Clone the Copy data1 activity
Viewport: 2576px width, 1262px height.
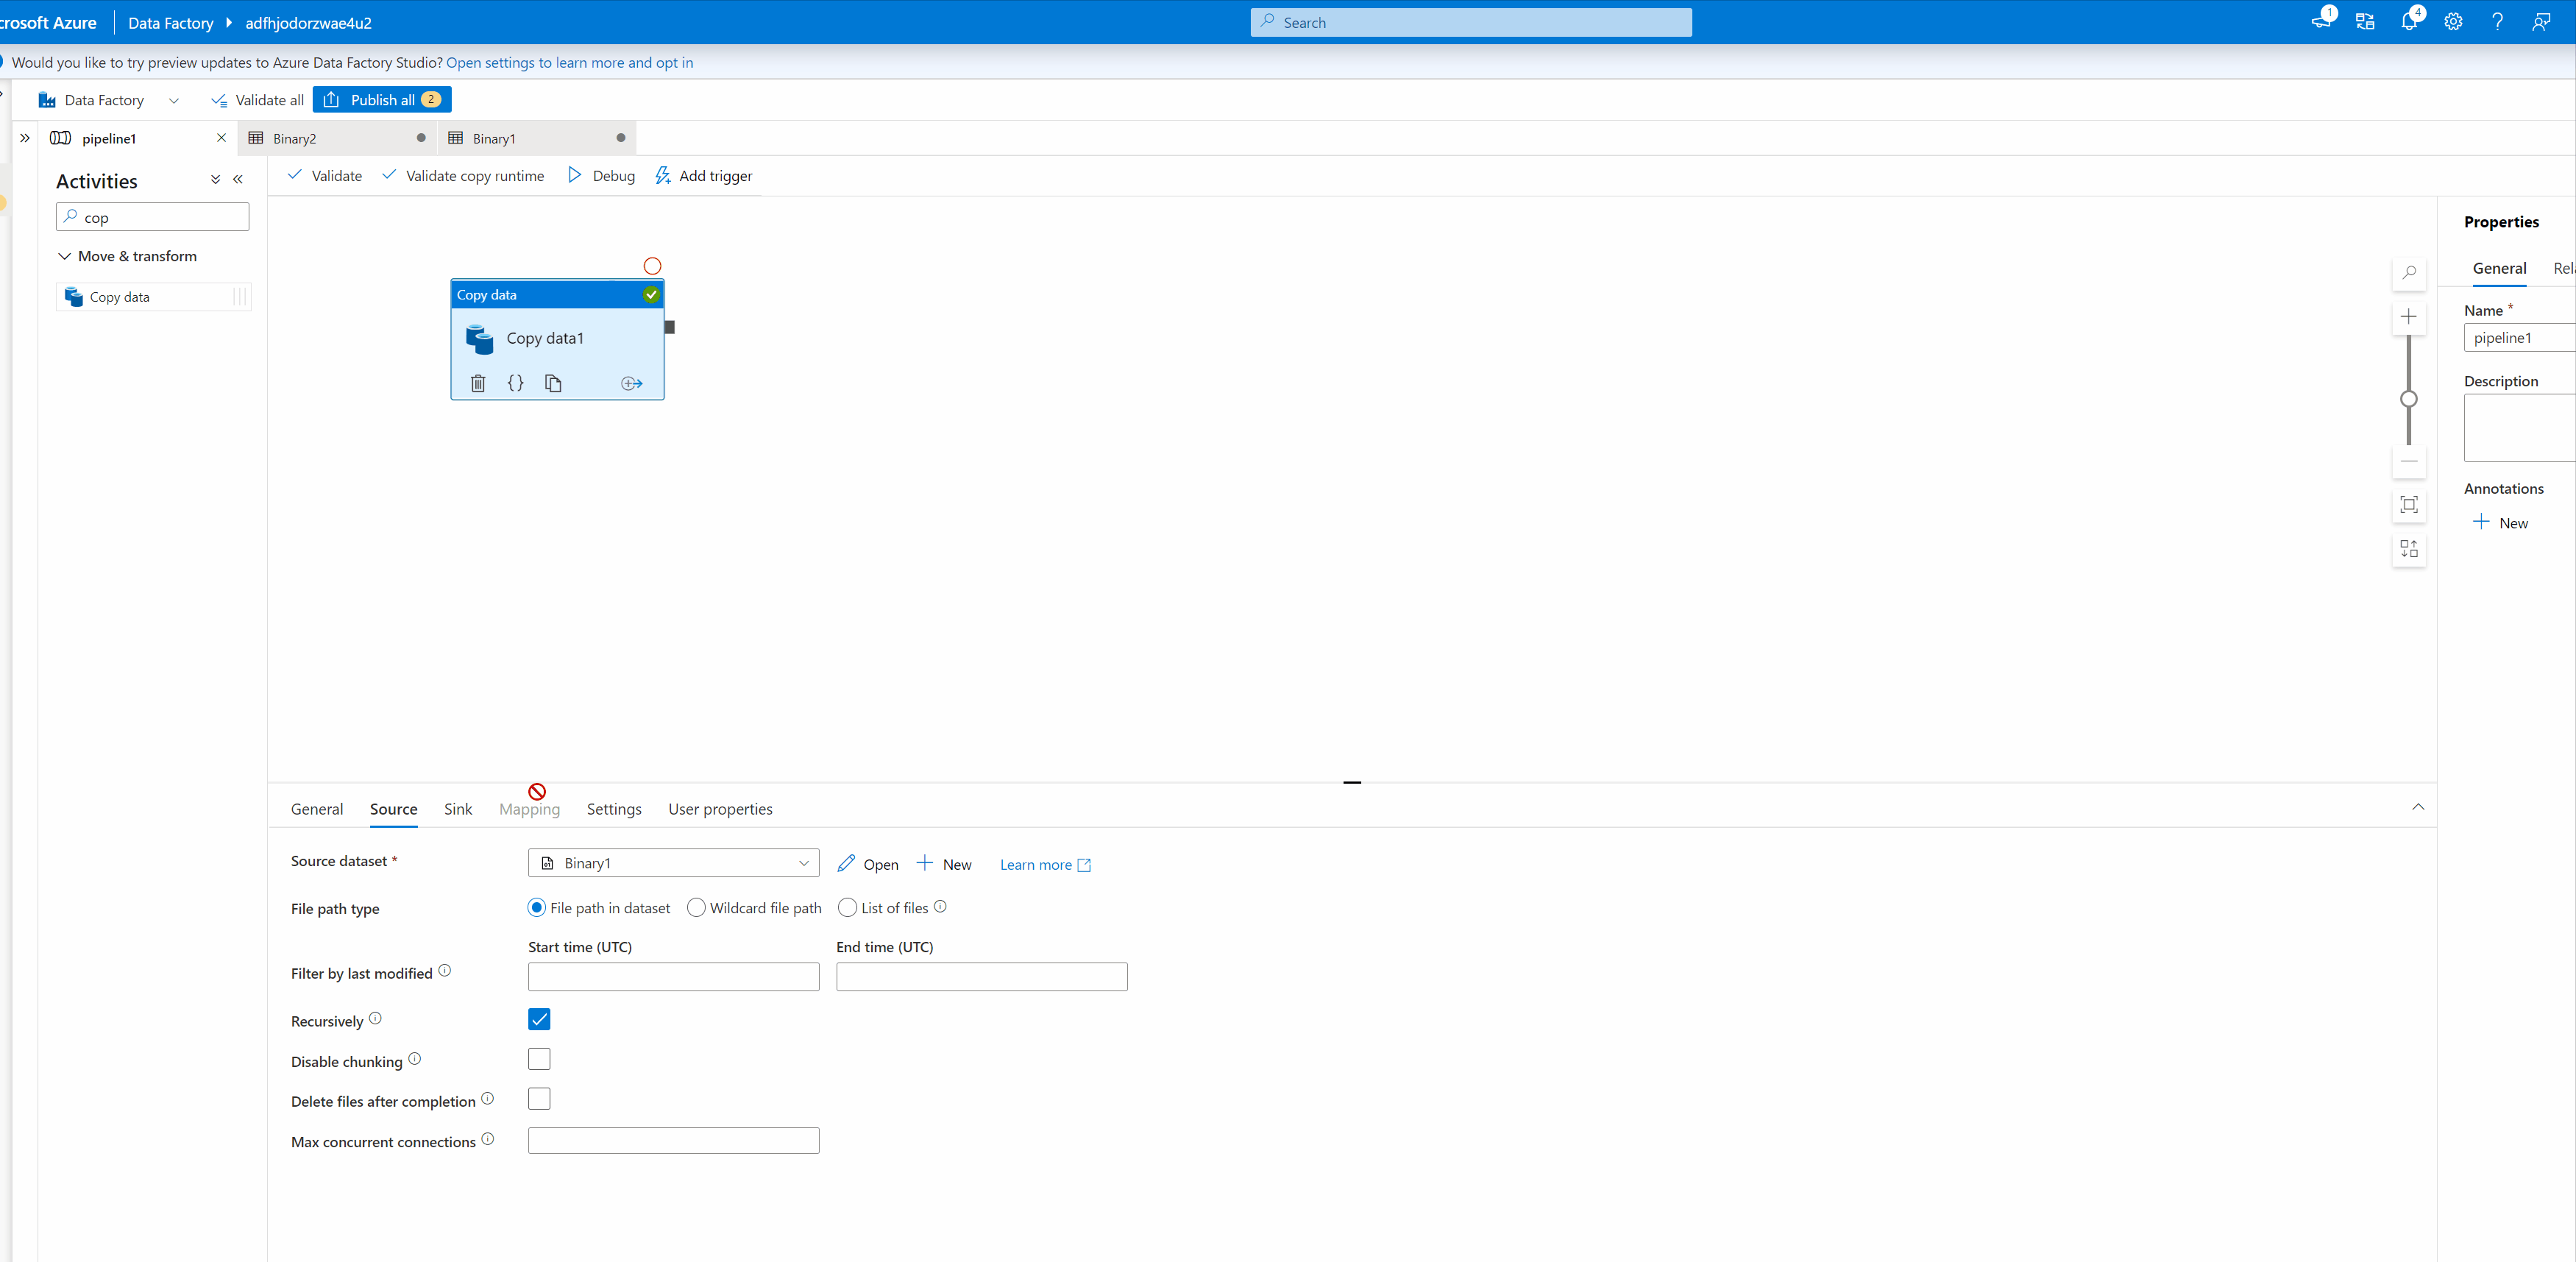click(x=553, y=383)
